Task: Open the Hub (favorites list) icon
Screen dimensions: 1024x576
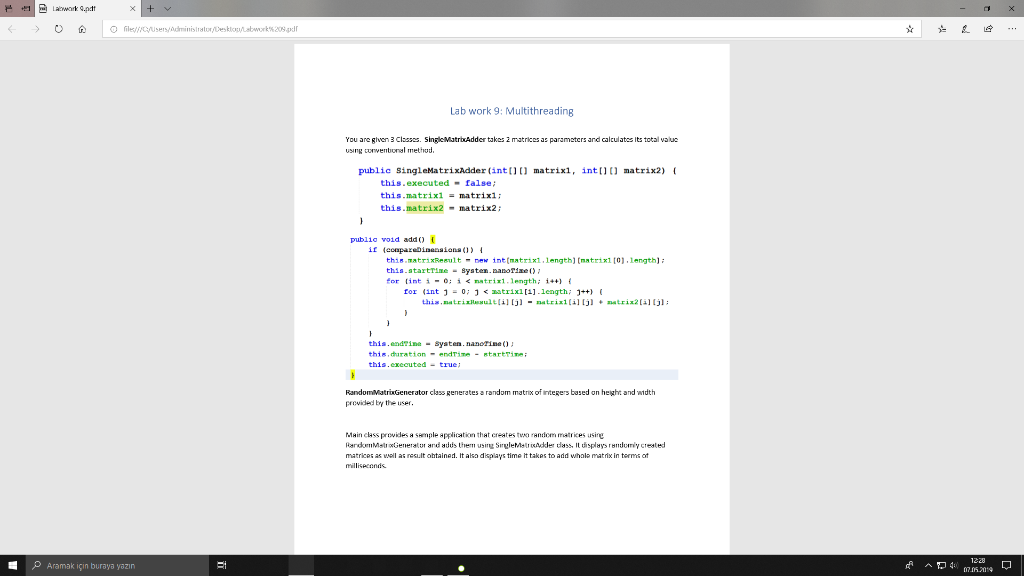Action: coord(941,29)
